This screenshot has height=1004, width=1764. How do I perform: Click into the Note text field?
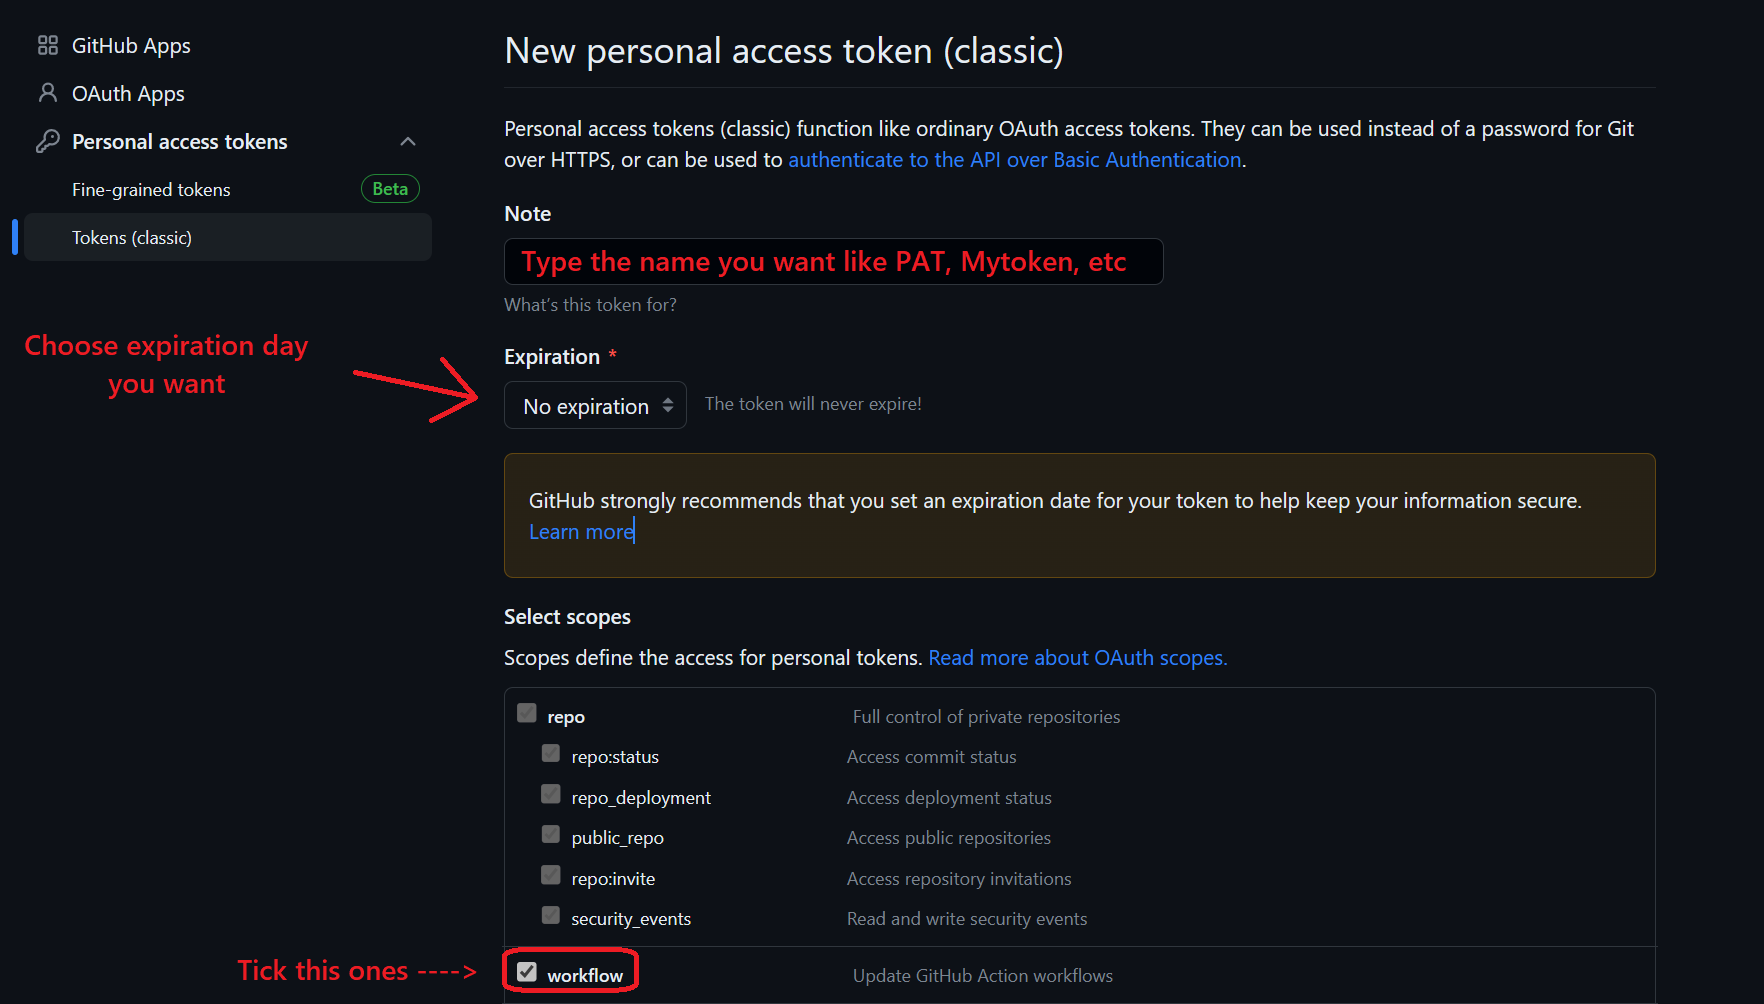[833, 262]
